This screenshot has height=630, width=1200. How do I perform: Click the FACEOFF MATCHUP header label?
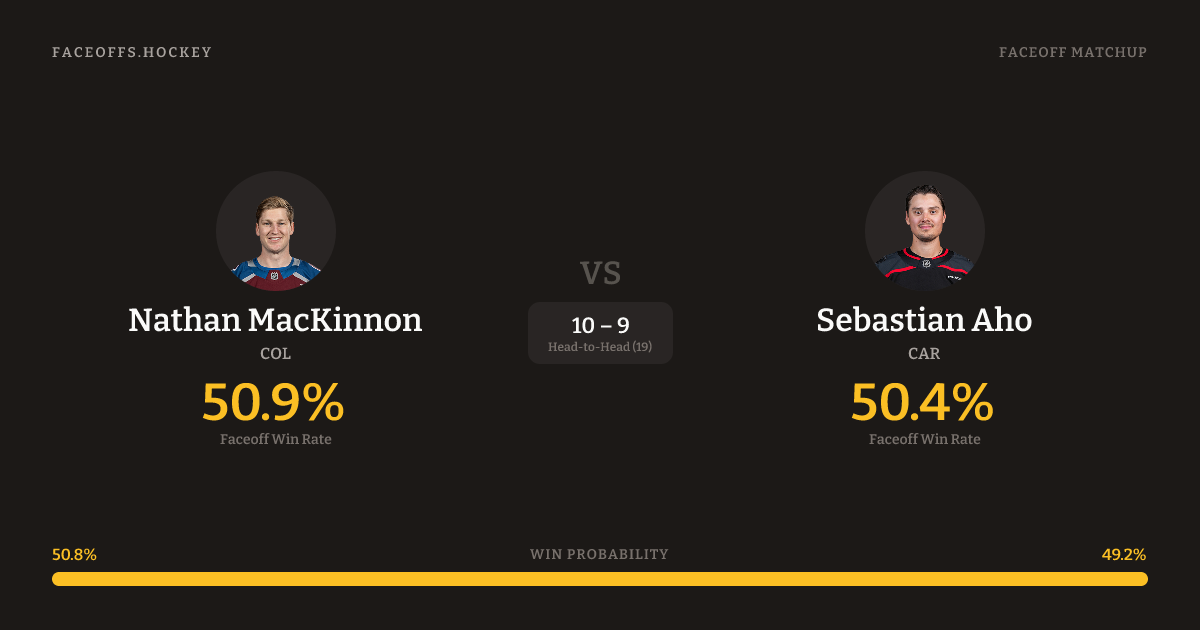point(1072,52)
